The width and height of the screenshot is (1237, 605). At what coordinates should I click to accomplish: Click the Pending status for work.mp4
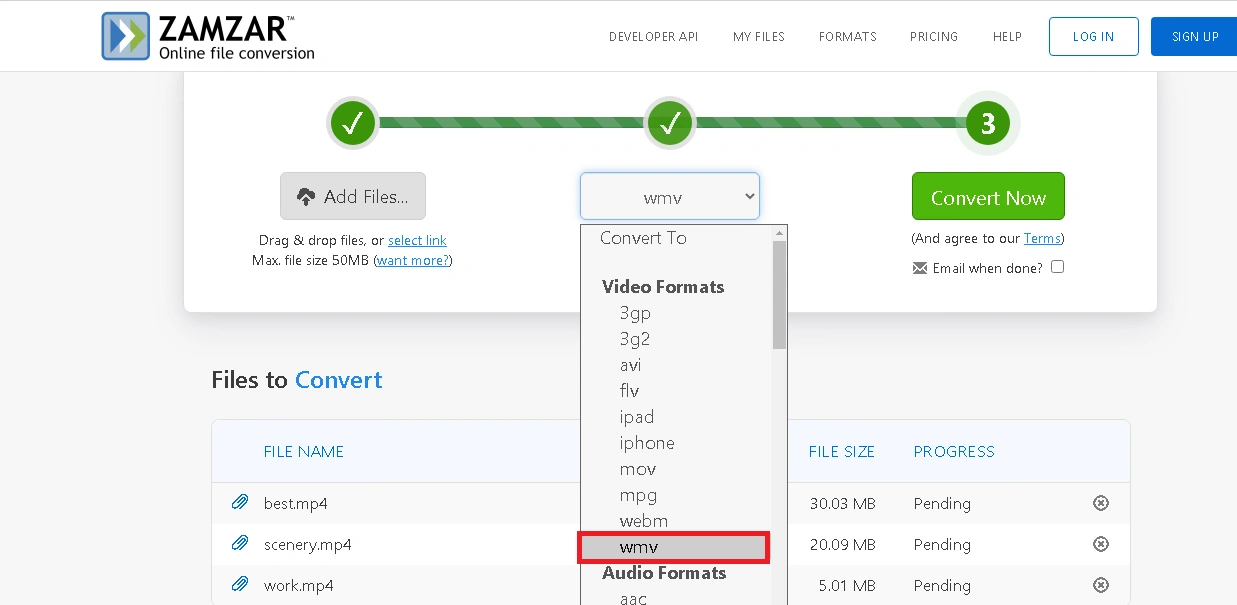tap(942, 585)
